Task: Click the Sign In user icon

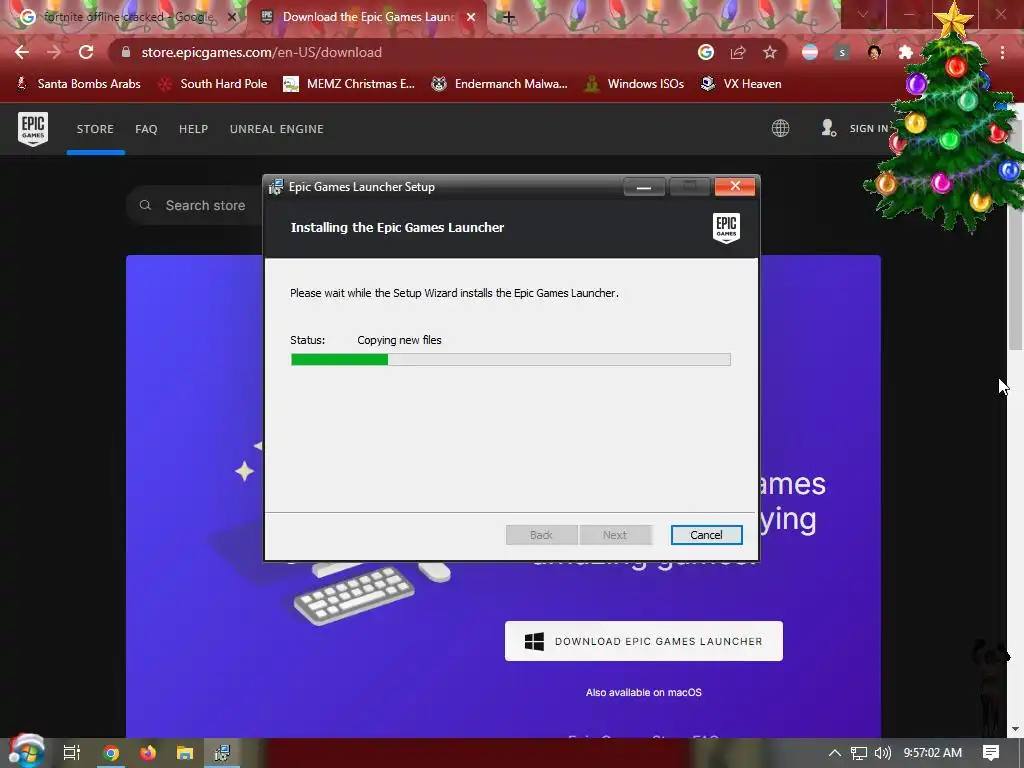Action: tap(828, 128)
